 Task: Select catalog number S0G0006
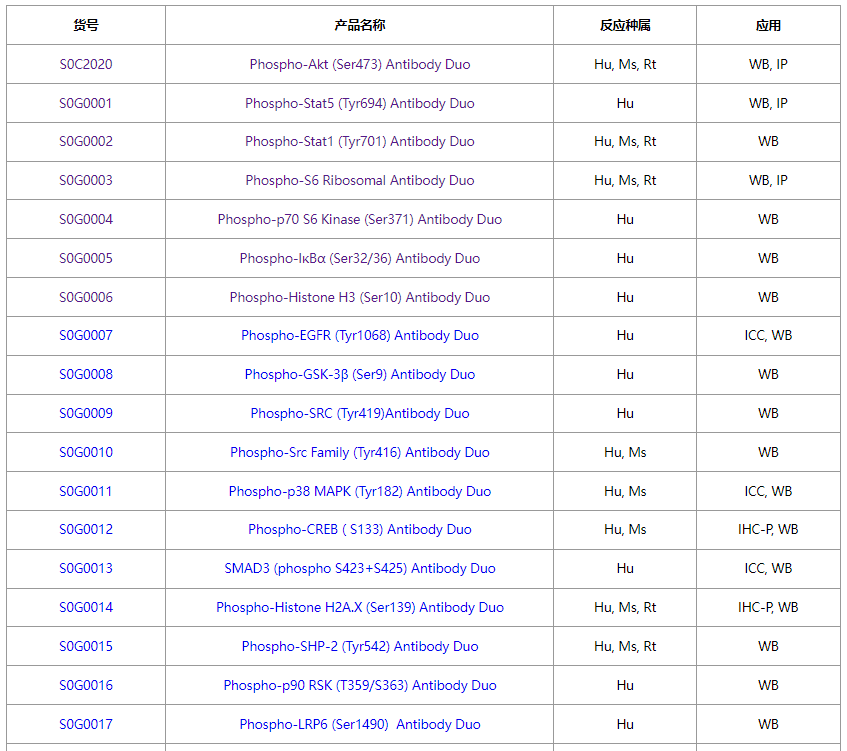[x=85, y=297]
